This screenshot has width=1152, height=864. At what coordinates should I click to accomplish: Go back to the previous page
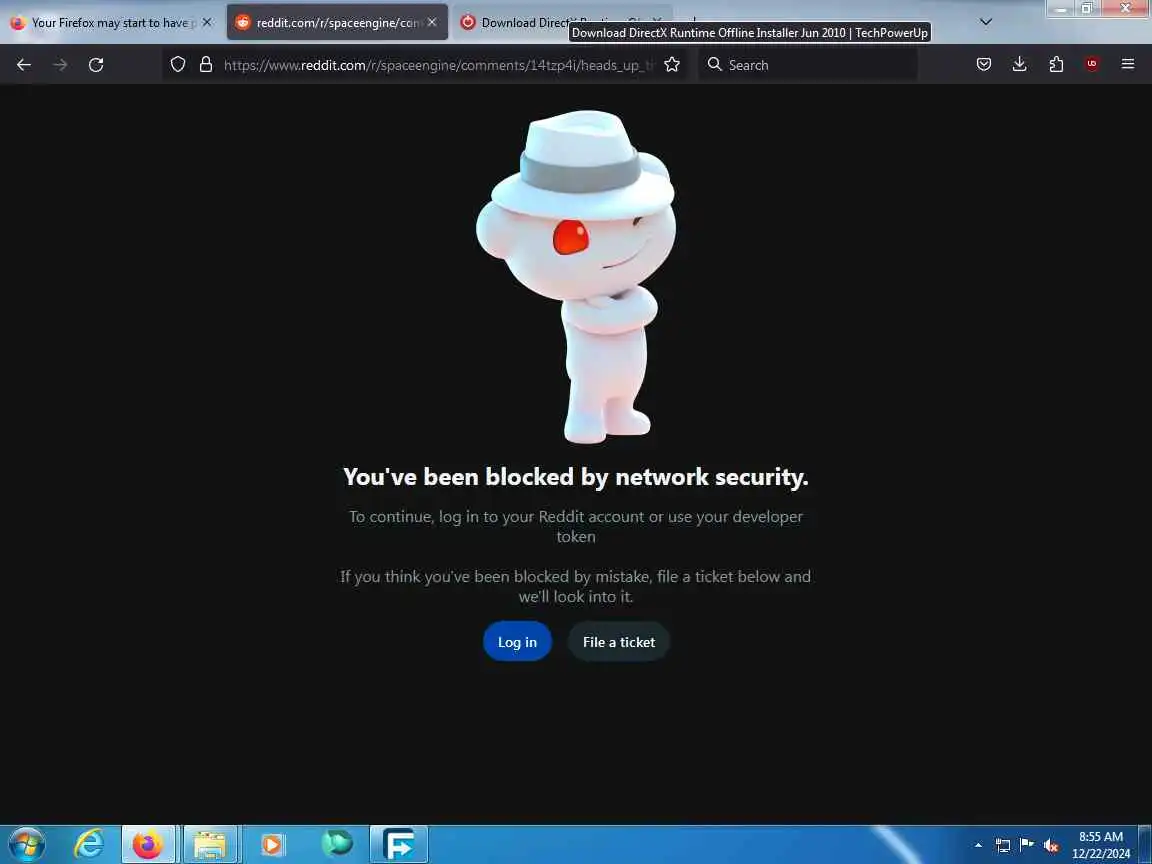pos(24,65)
